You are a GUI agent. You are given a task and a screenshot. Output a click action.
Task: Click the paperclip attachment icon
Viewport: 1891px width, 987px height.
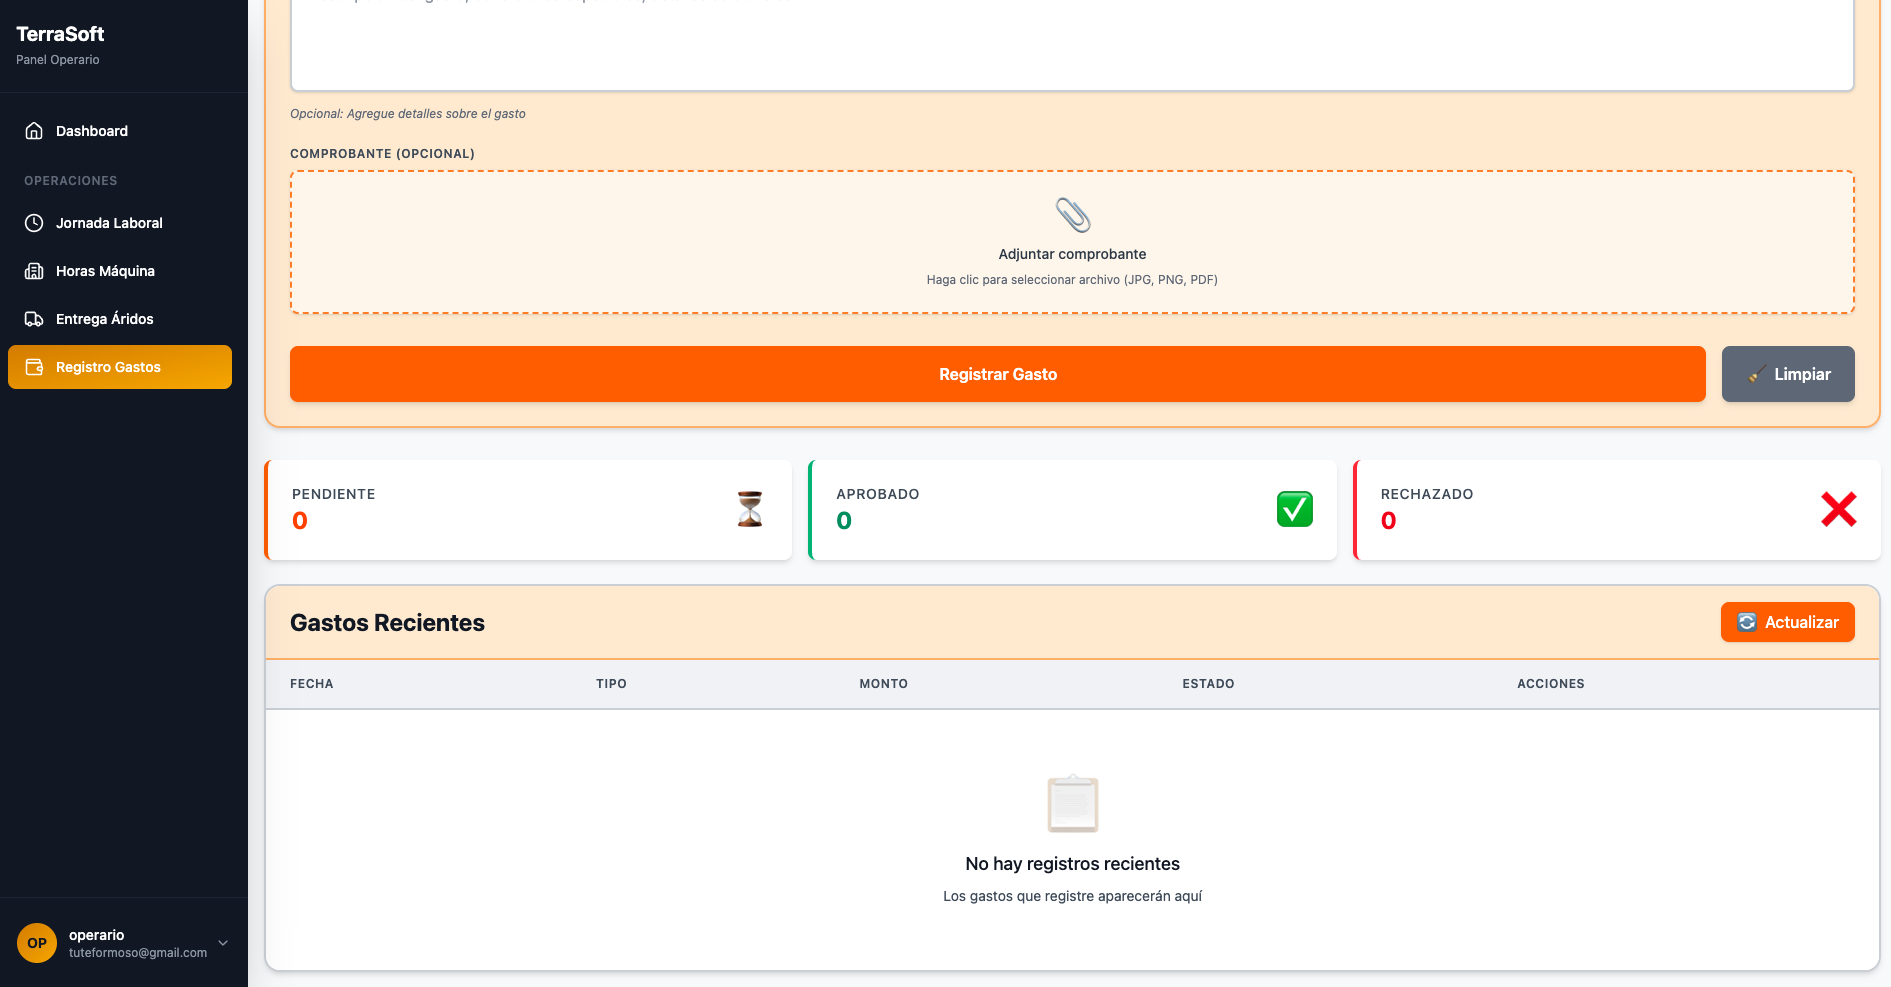pyautogui.click(x=1072, y=215)
